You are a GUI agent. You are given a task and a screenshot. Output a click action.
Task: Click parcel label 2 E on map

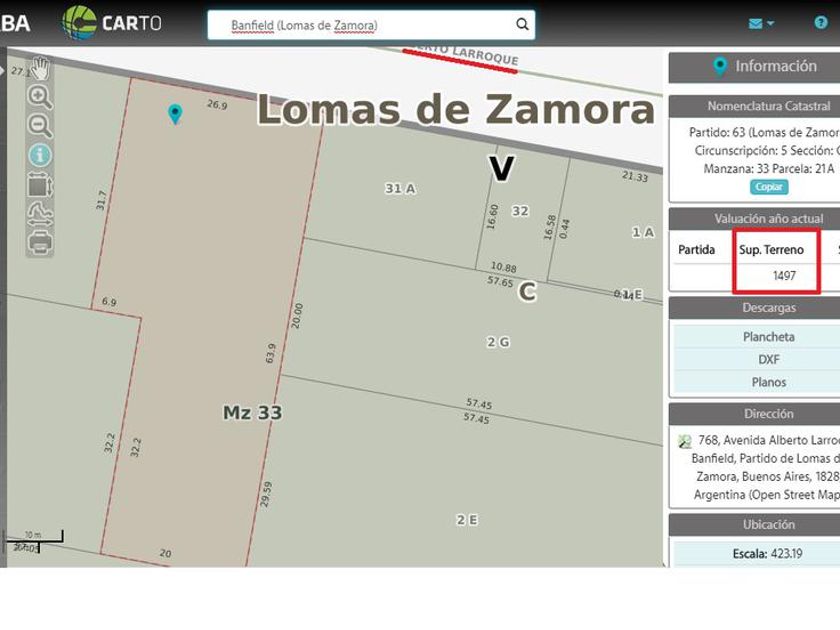pos(467,520)
